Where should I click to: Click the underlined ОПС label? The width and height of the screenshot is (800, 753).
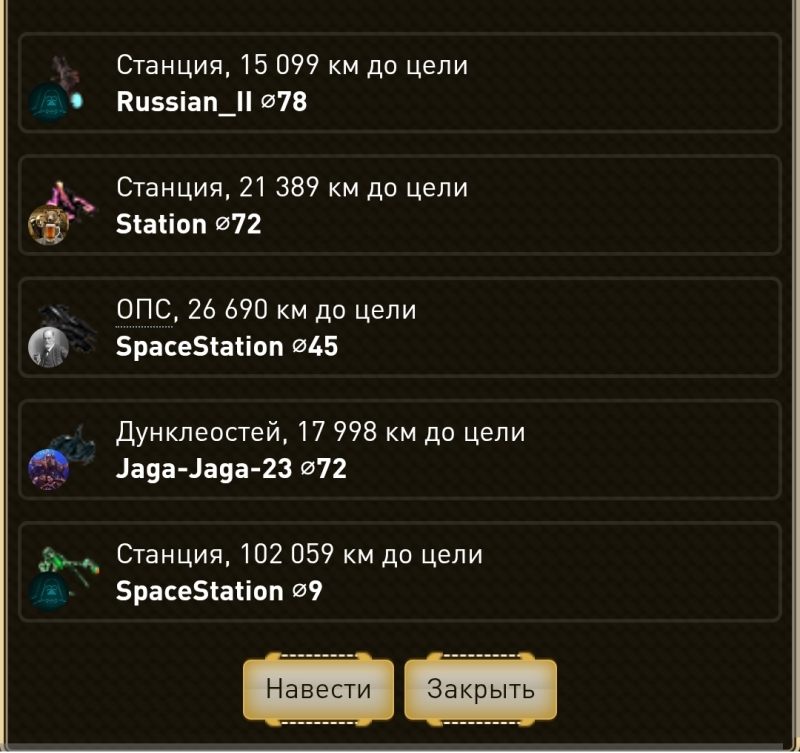click(x=144, y=310)
